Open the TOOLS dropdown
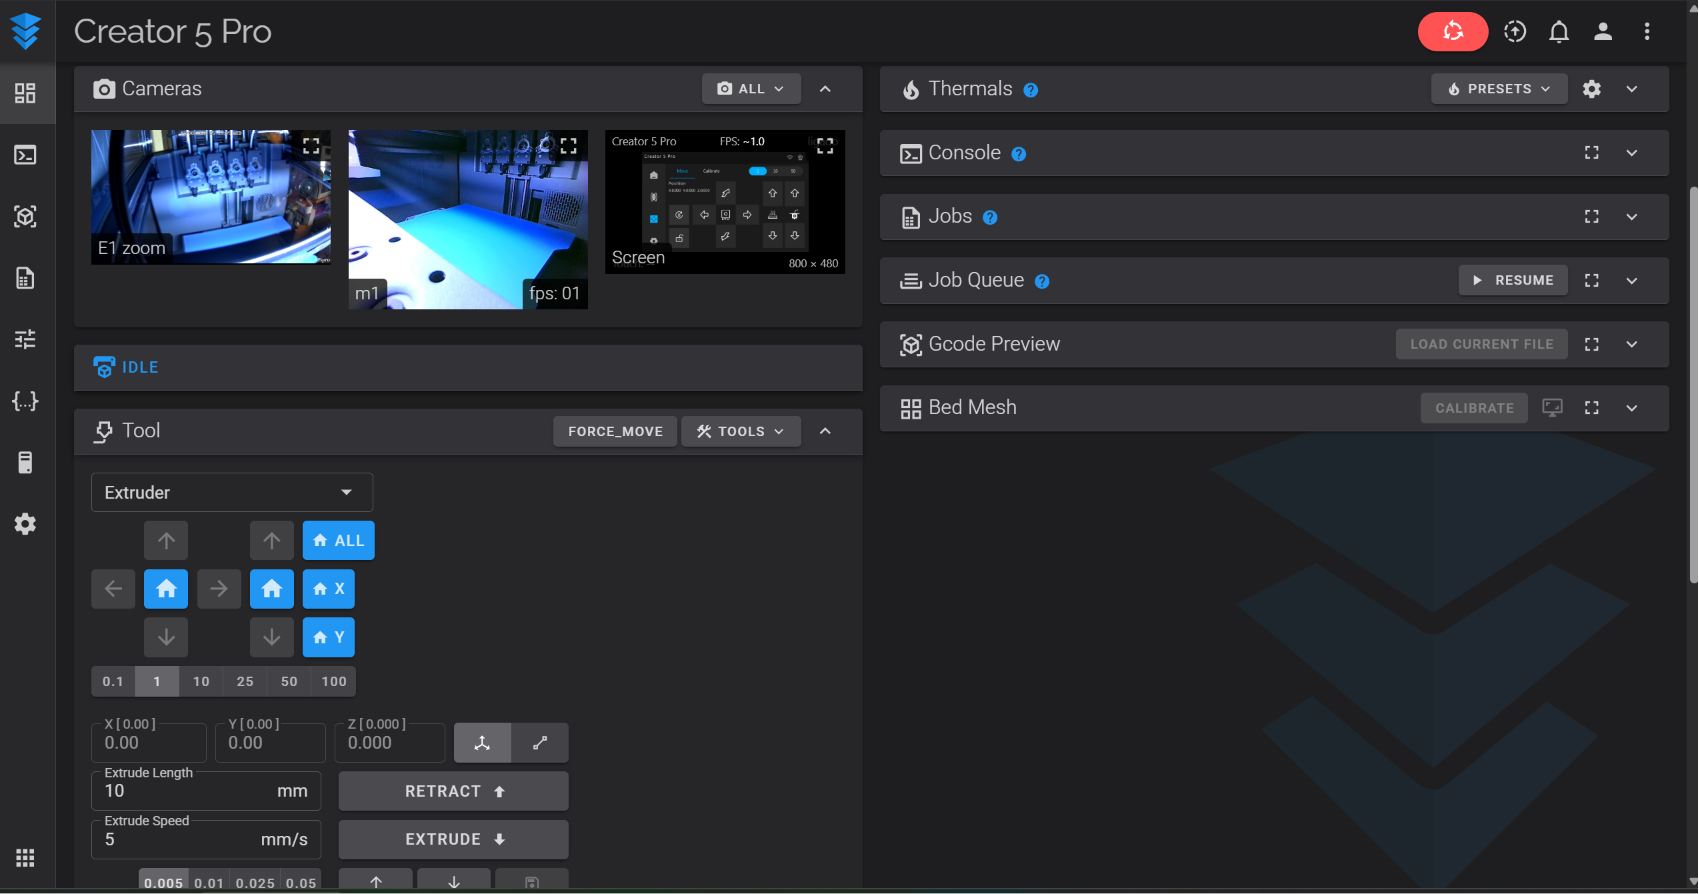This screenshot has width=1699, height=894. (741, 432)
